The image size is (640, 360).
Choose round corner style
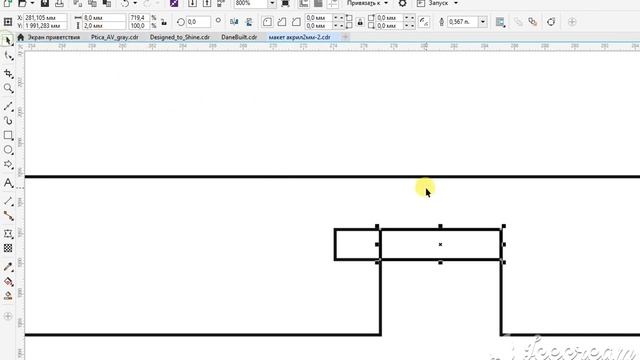pyautogui.click(x=267, y=22)
